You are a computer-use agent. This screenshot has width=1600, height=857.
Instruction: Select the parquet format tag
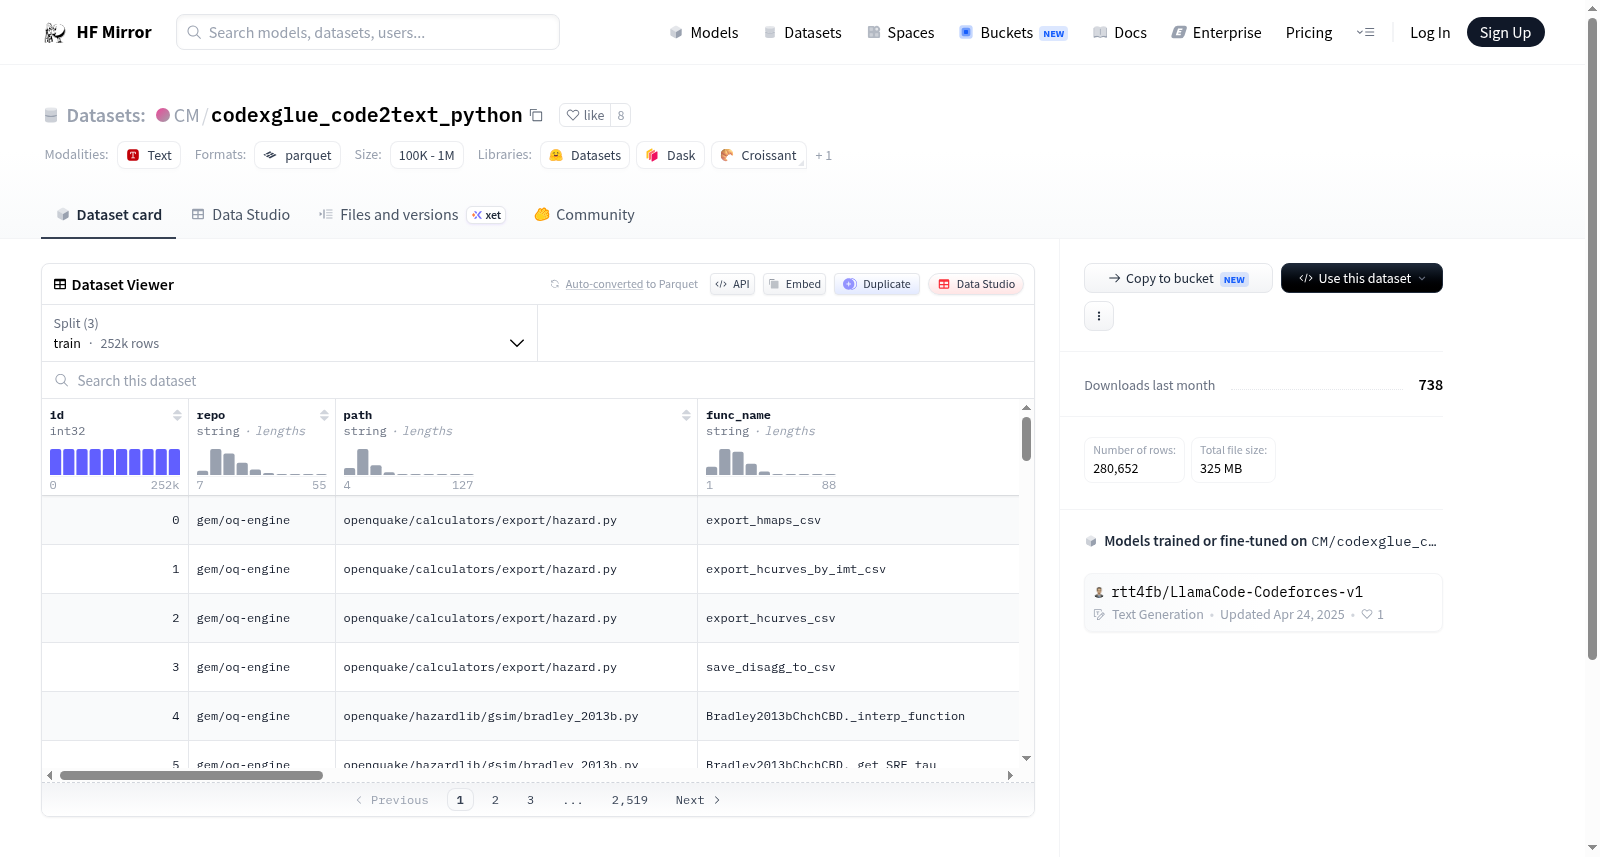(297, 155)
